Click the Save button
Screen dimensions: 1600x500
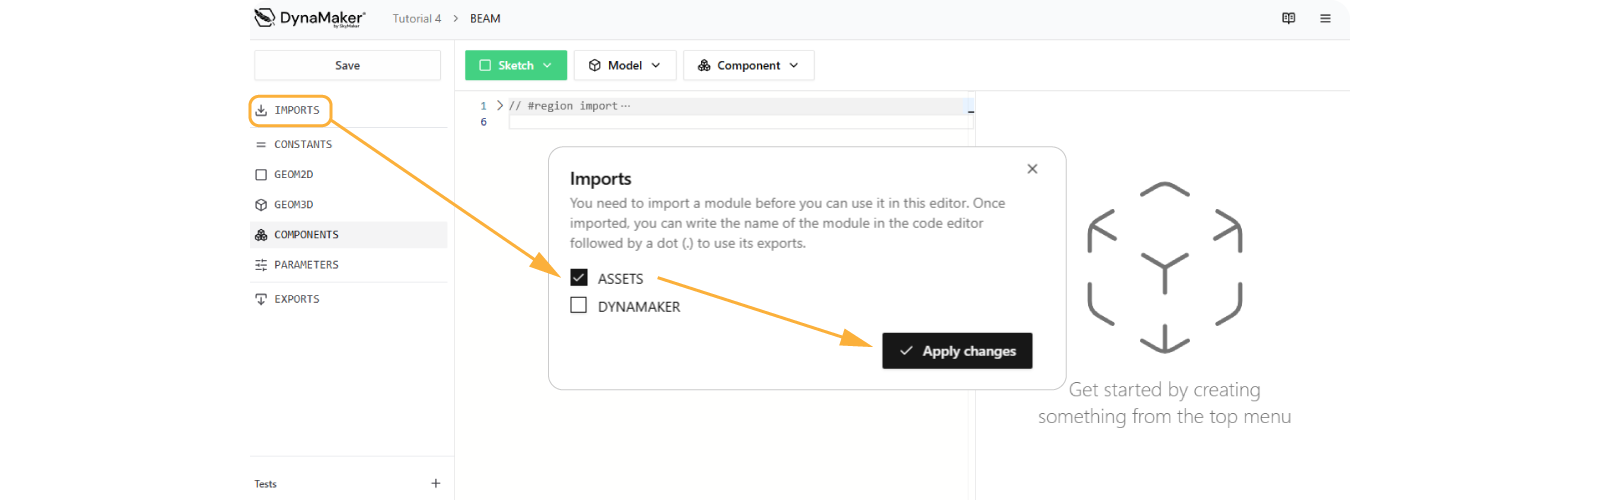click(347, 65)
